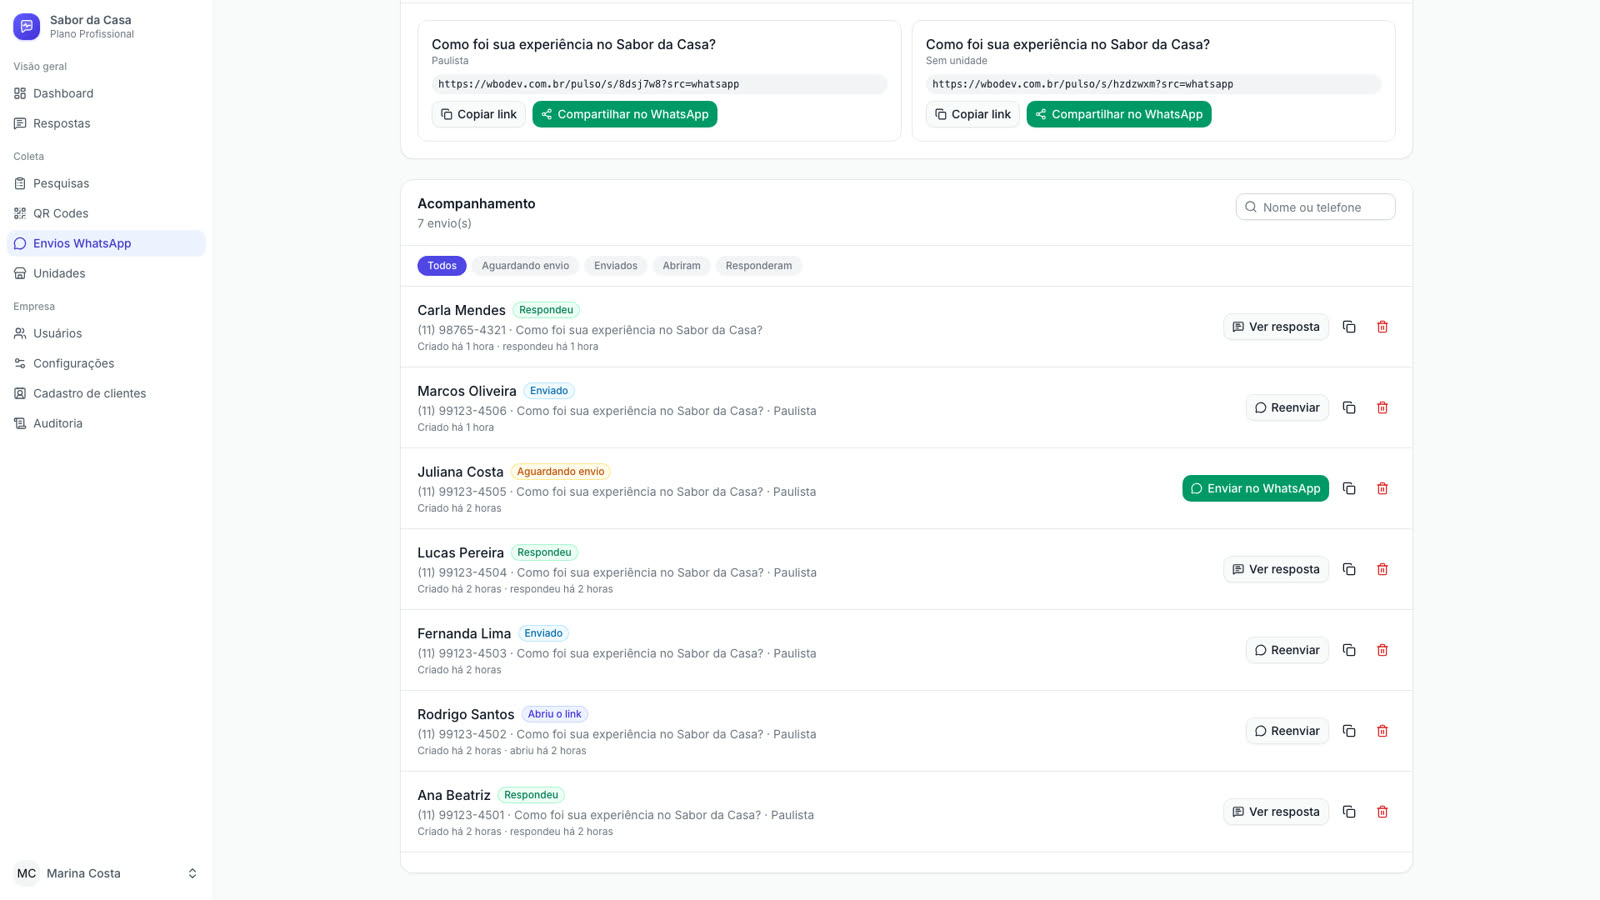Copy link for Rodrigo Santos row
Viewport: 1600px width, 900px height.
coord(1349,731)
